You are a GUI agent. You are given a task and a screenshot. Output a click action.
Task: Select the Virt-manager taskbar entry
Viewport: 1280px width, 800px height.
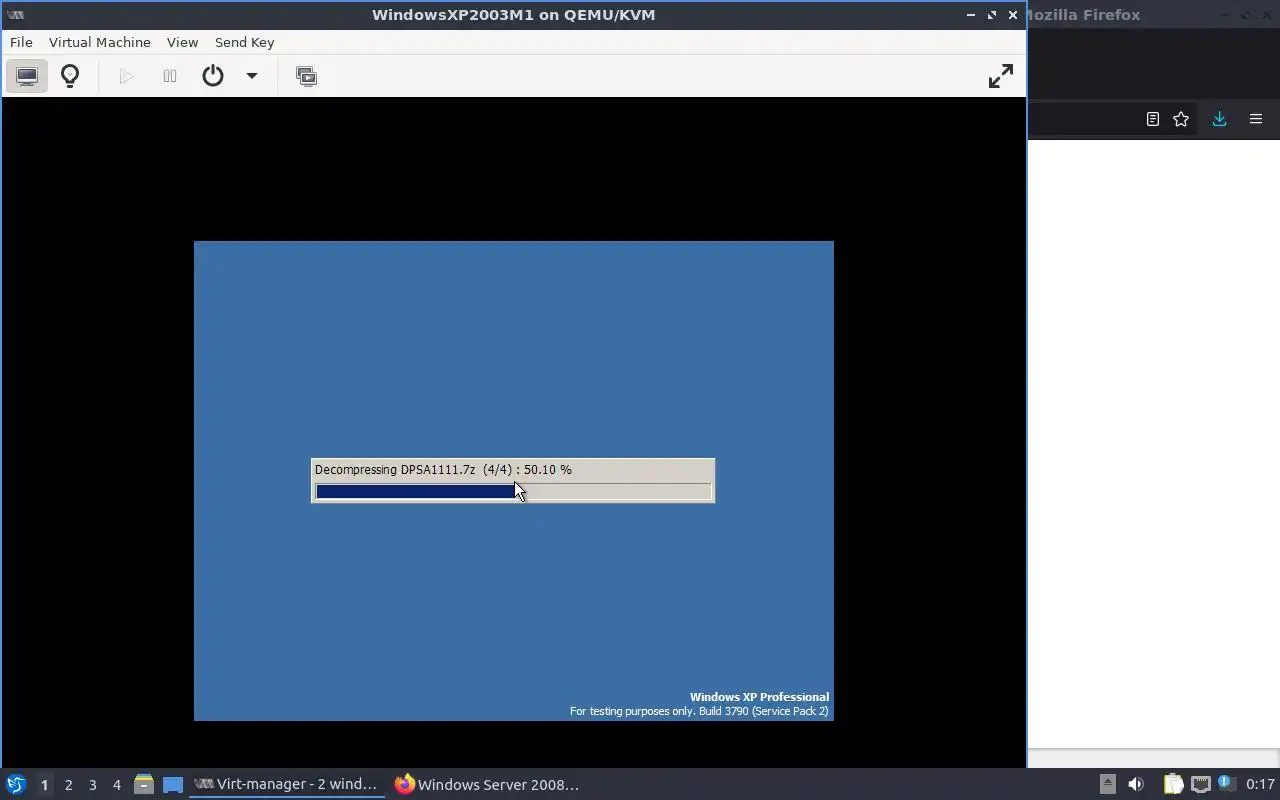tap(287, 784)
